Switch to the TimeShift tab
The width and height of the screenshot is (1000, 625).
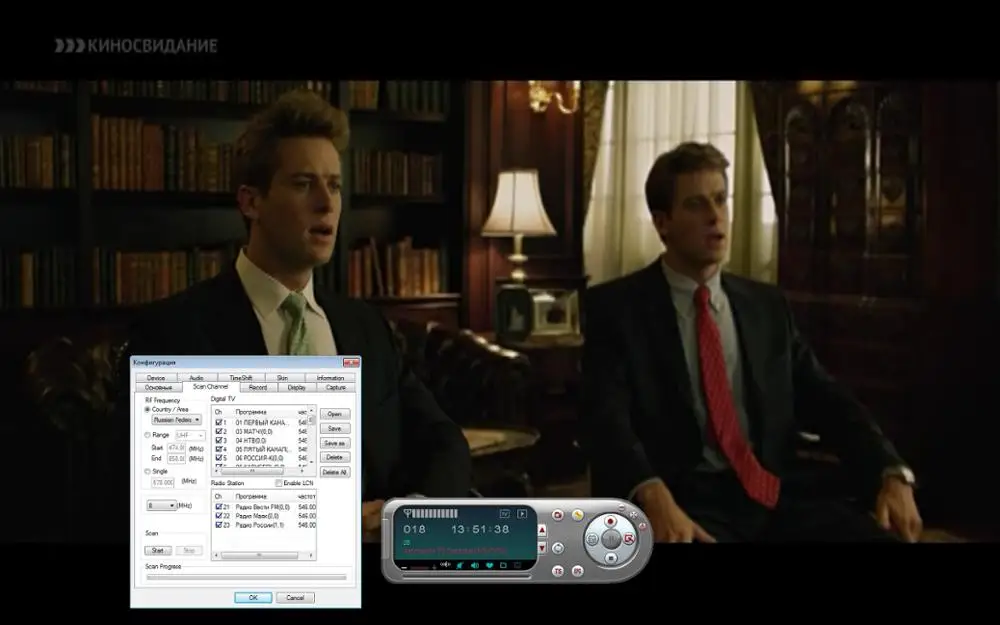240,378
